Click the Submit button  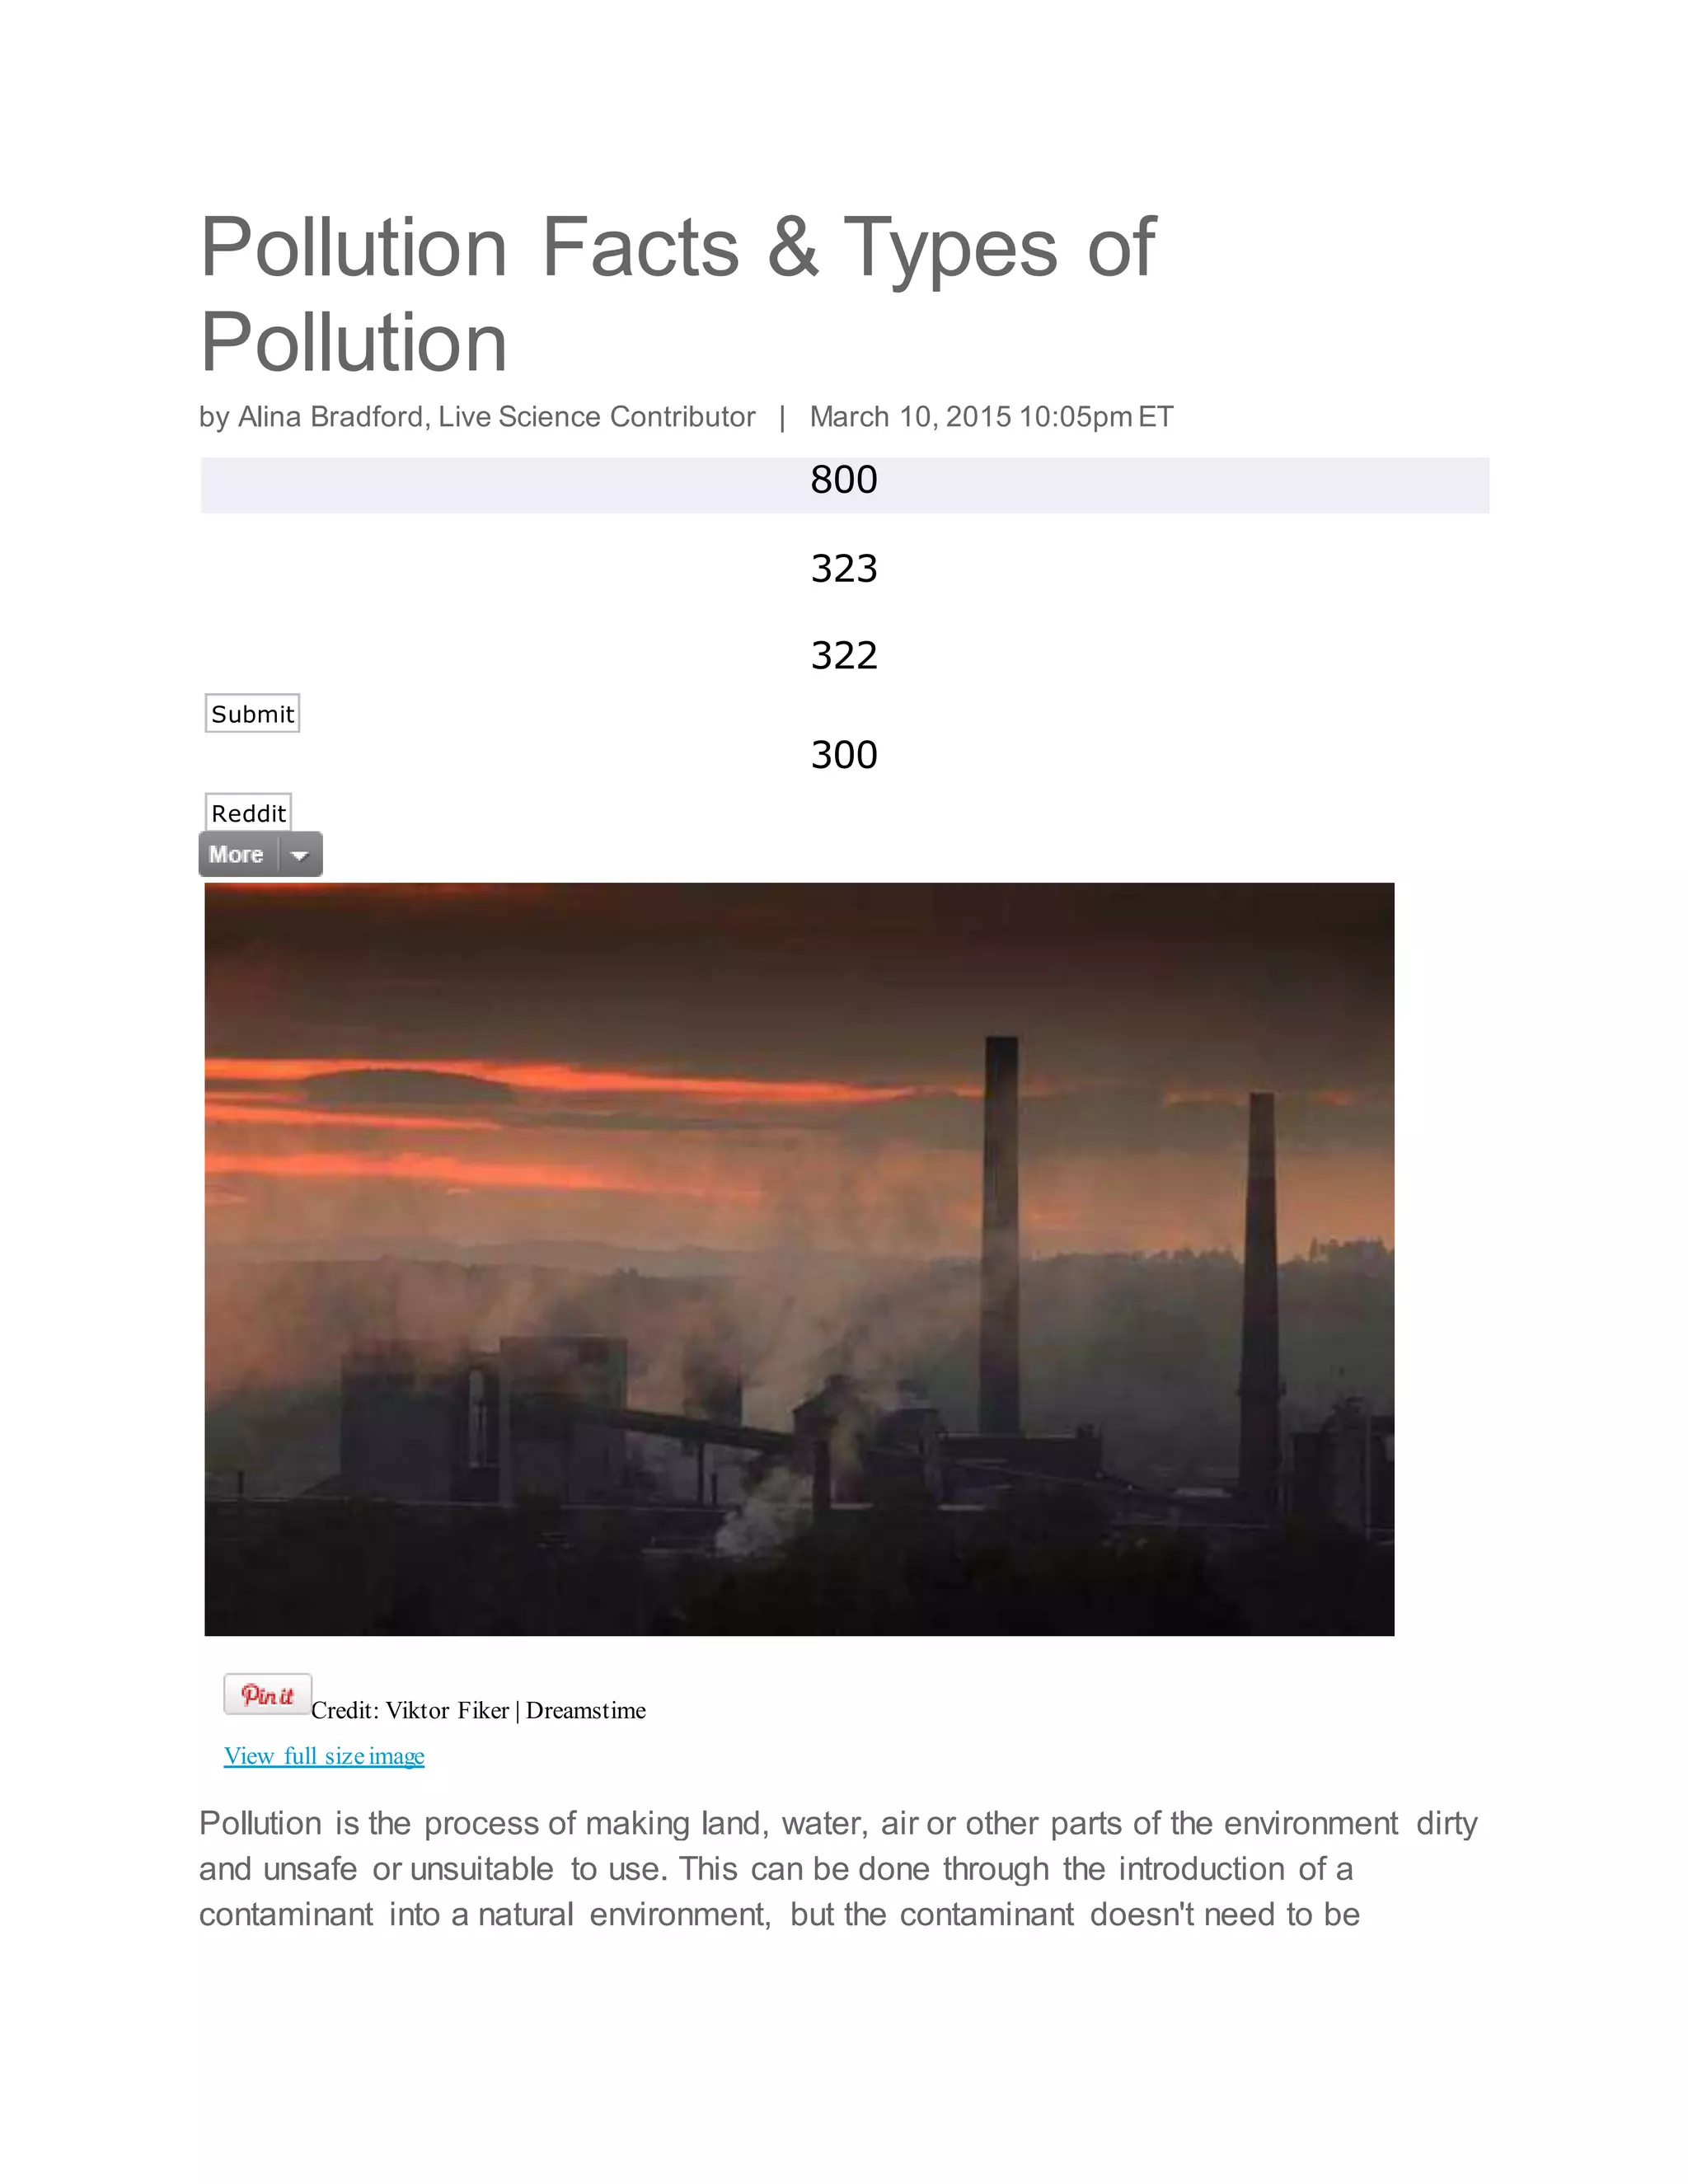[x=252, y=714]
